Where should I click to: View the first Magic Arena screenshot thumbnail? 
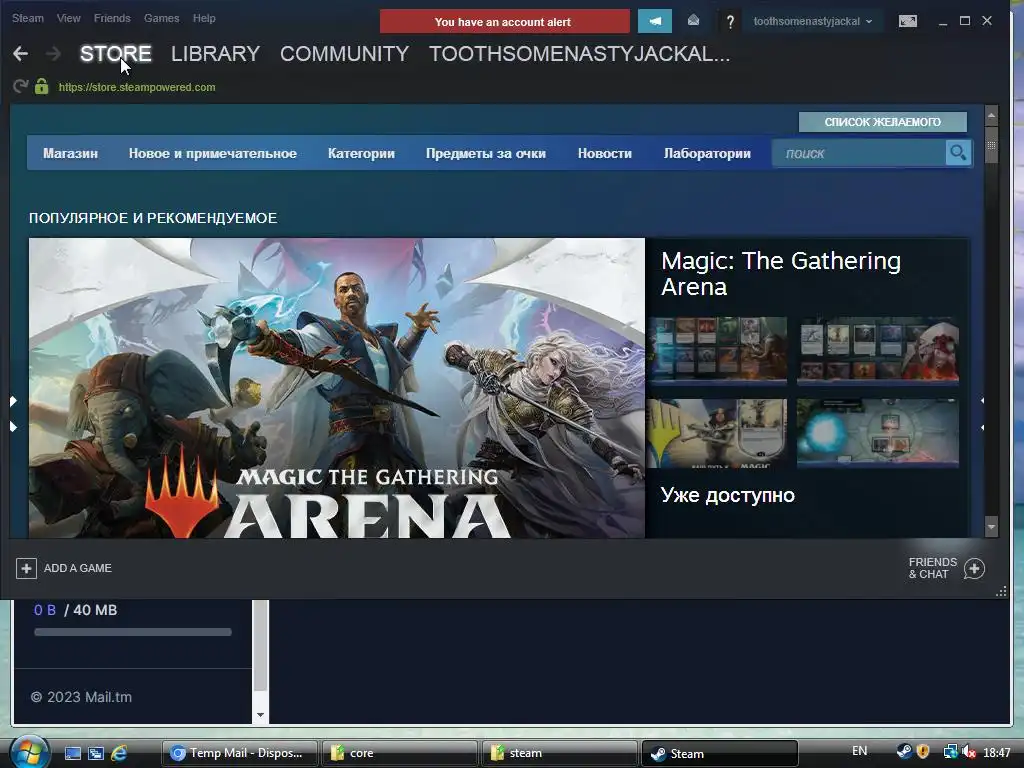[x=718, y=349]
